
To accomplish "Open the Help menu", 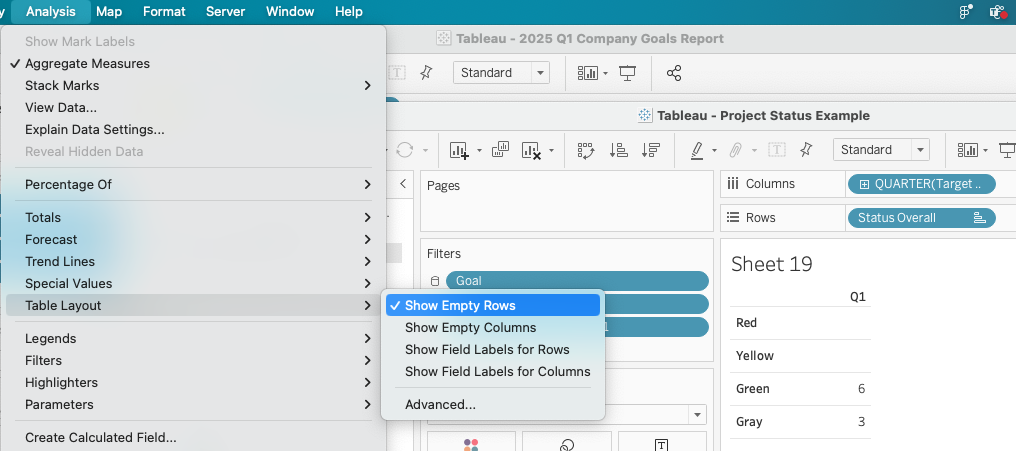I will tap(349, 12).
